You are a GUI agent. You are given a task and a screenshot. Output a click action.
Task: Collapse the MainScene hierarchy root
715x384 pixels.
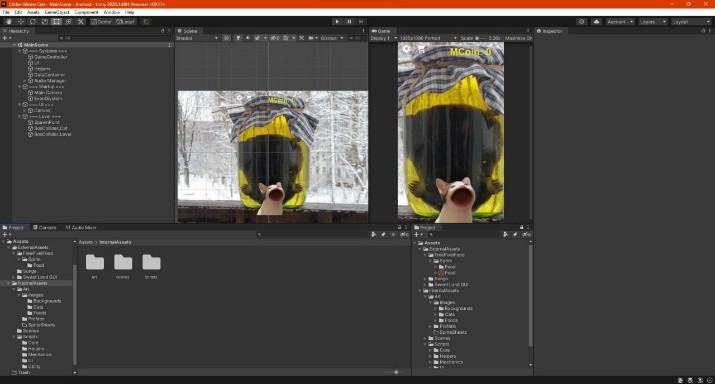pos(15,45)
